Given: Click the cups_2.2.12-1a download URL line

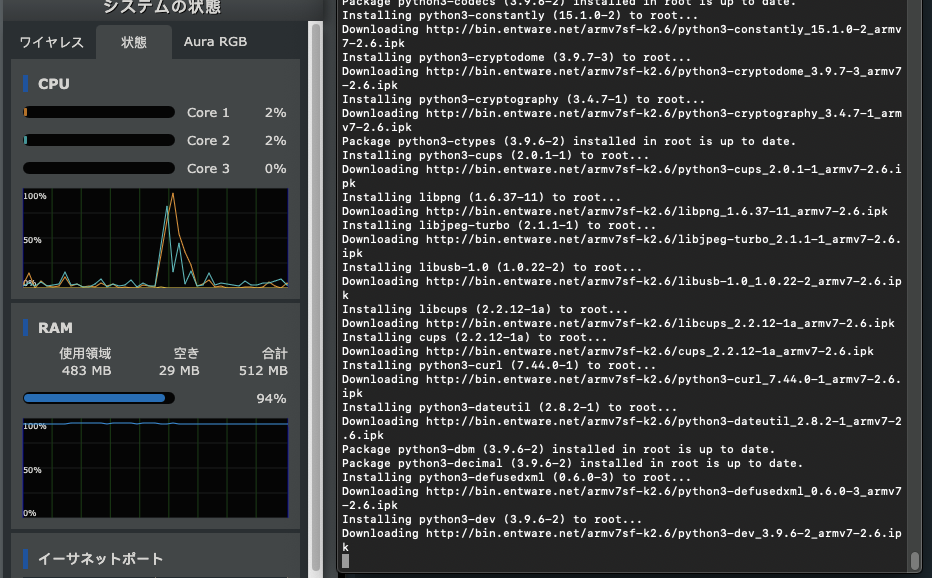Looking at the screenshot, I should (x=607, y=351).
